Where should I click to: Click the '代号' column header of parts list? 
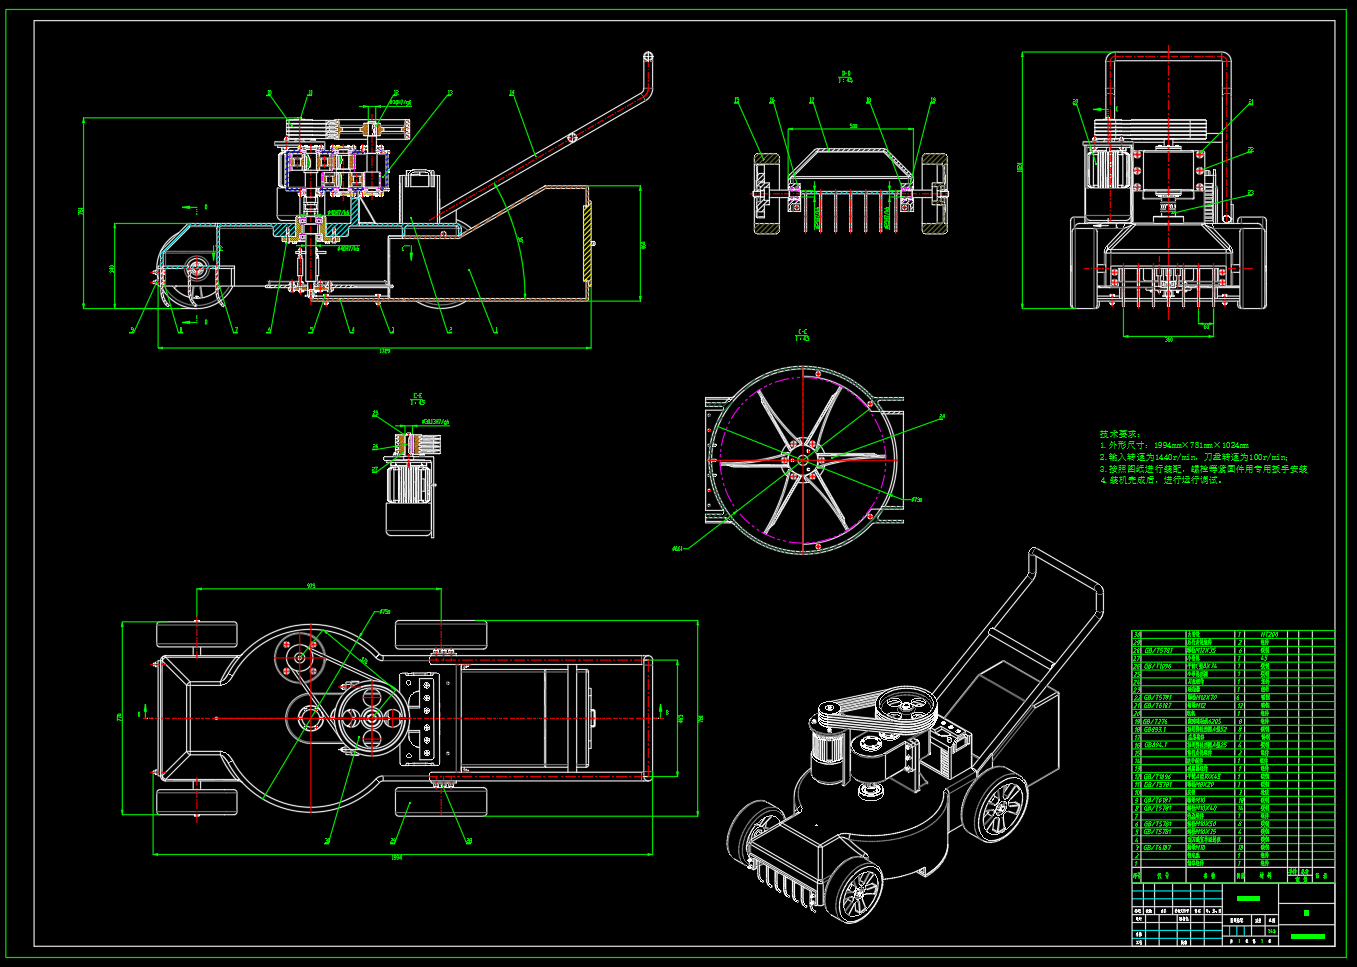(1162, 875)
